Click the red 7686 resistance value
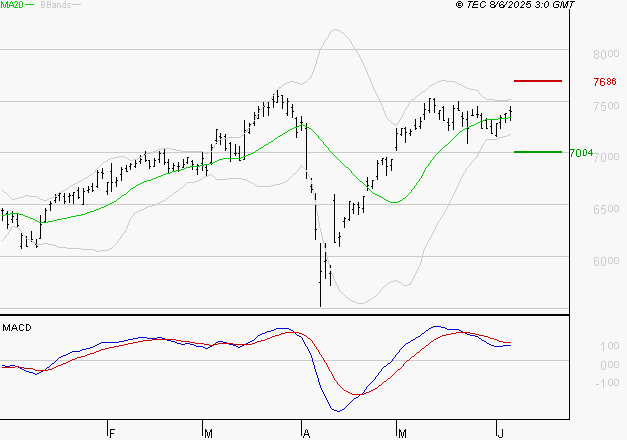The image size is (627, 440). point(605,82)
